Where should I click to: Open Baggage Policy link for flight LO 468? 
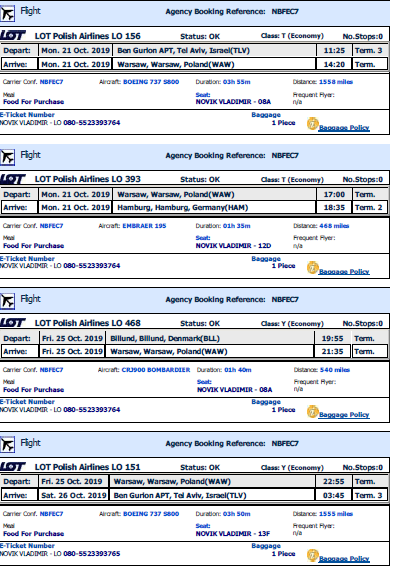point(344,415)
